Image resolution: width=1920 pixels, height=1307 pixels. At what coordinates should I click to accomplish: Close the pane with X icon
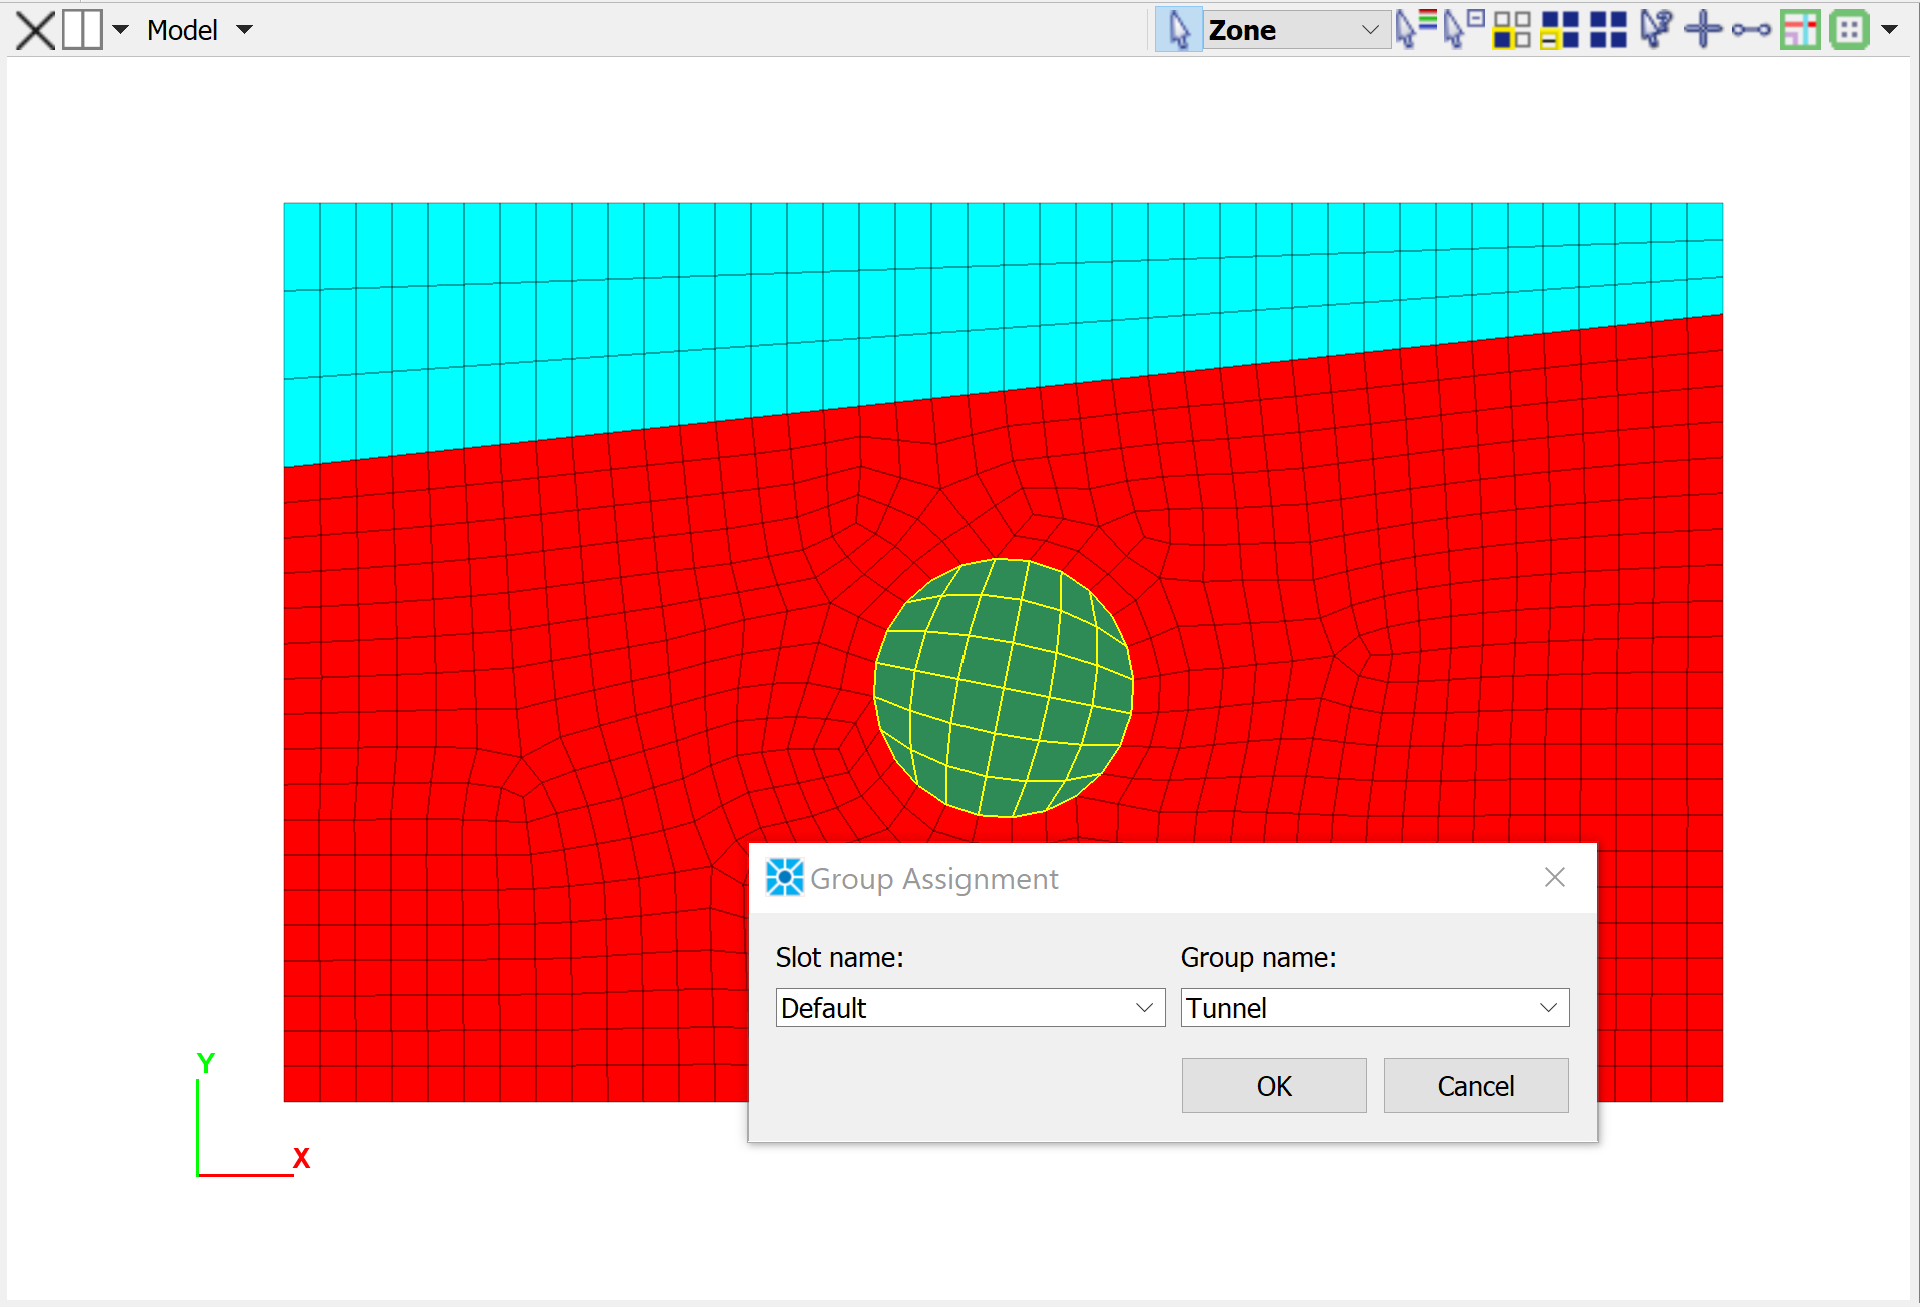pos(35,30)
